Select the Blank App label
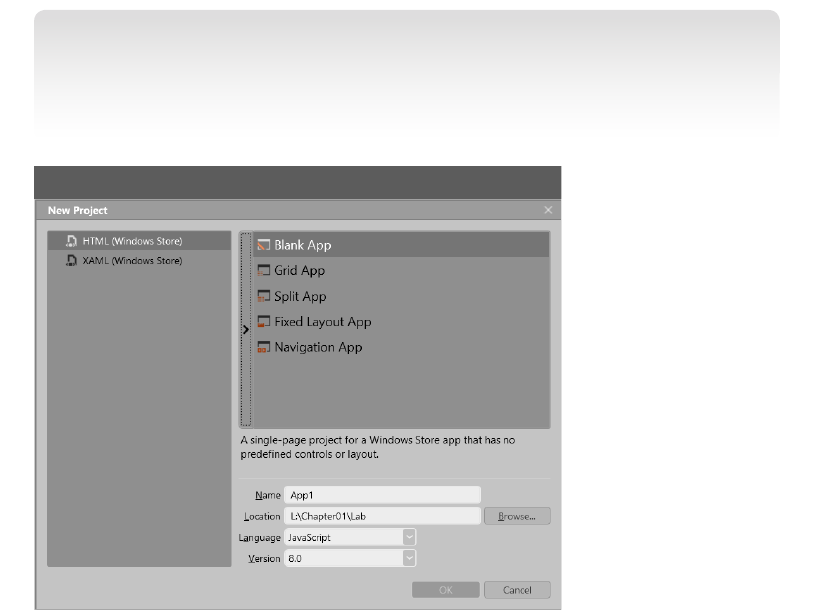The width and height of the screenshot is (815, 610). [x=303, y=245]
